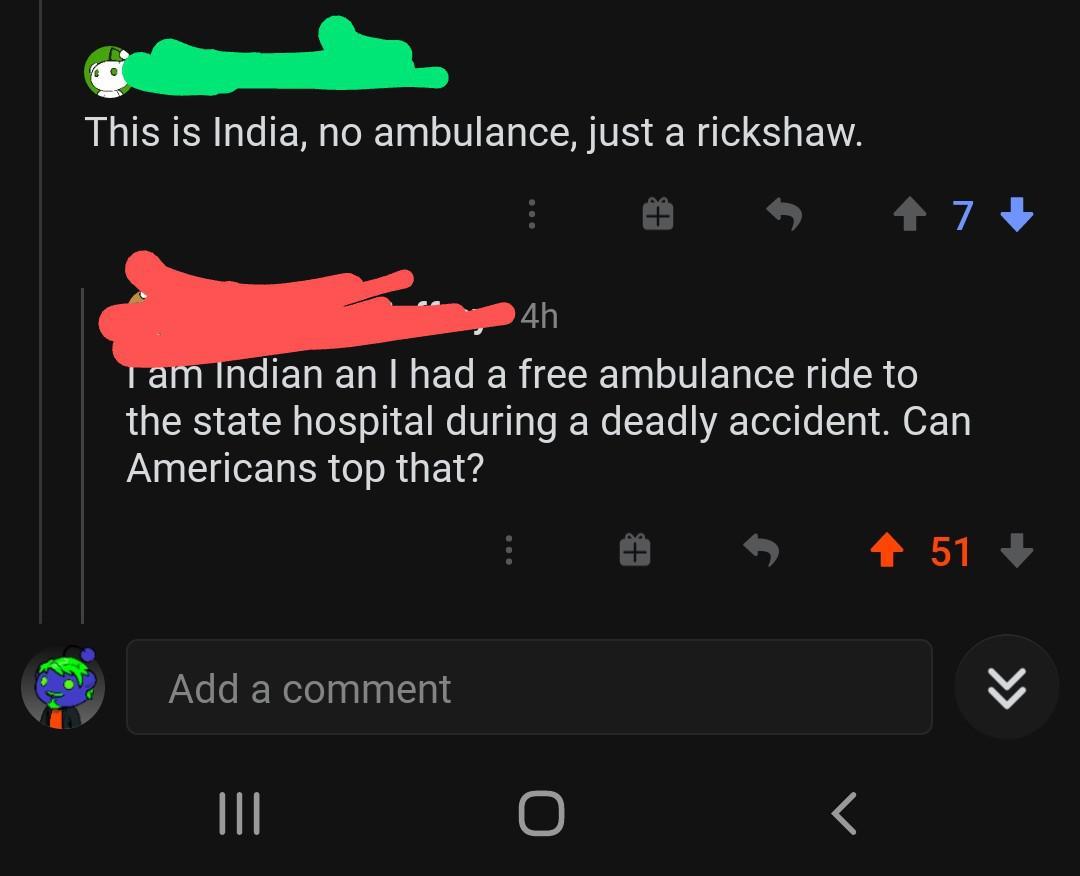Upvote the rickshaw comment
Screen dimensions: 1080x876
click(x=910, y=213)
